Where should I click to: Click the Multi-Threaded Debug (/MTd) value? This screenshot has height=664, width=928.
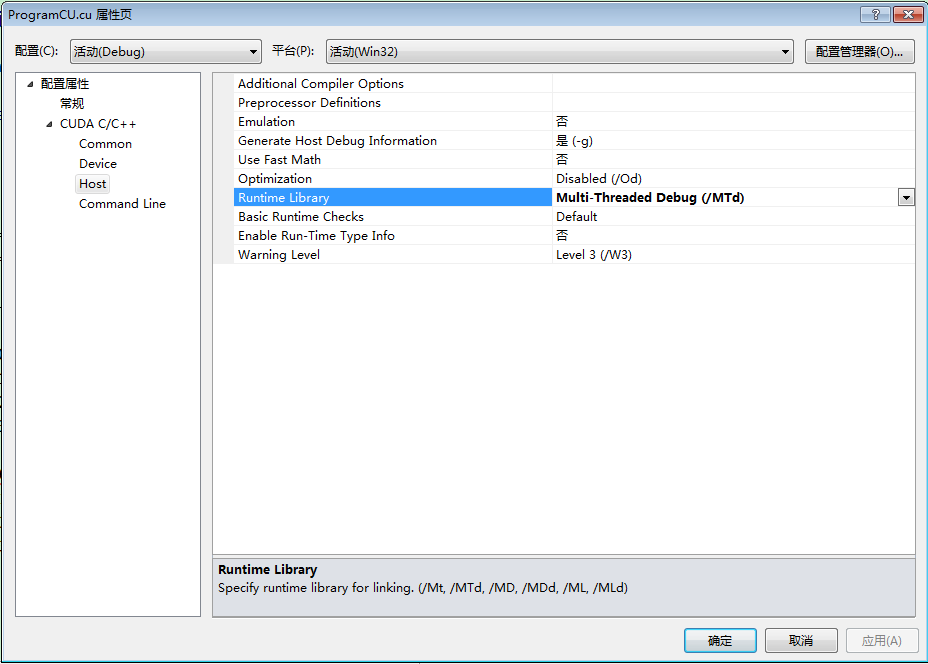click(x=650, y=197)
